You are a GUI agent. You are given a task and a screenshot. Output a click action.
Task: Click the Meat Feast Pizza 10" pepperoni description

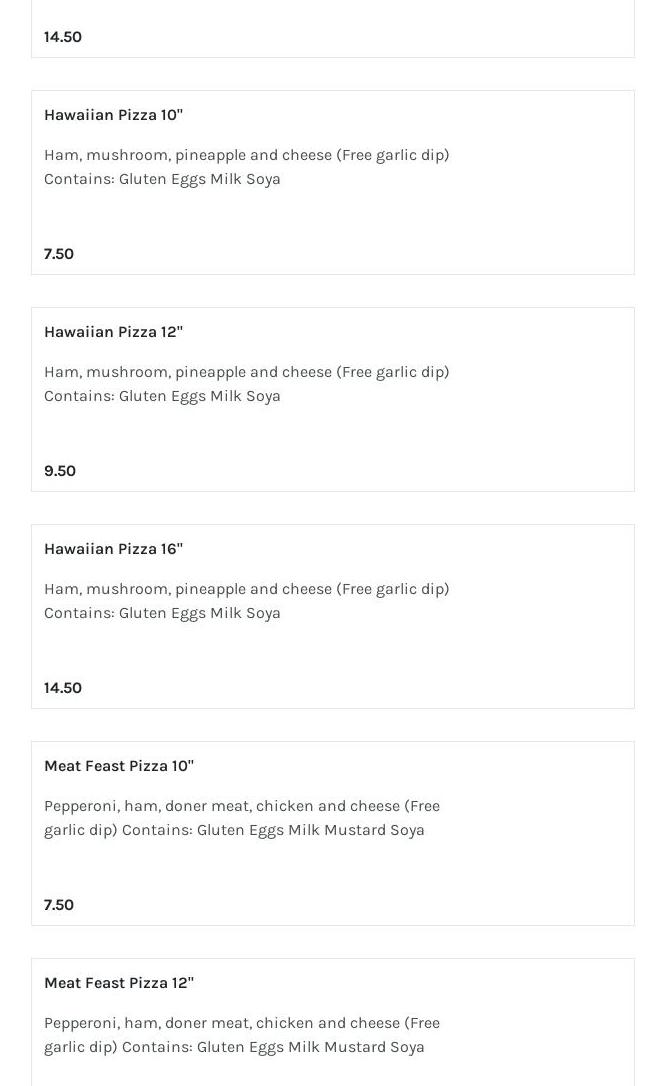[241, 806]
